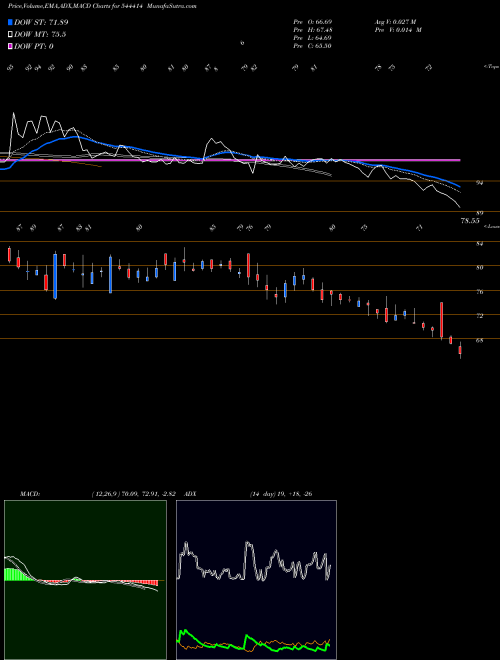
Task: Click the 80 price axis label
Action: (x=479, y=267)
